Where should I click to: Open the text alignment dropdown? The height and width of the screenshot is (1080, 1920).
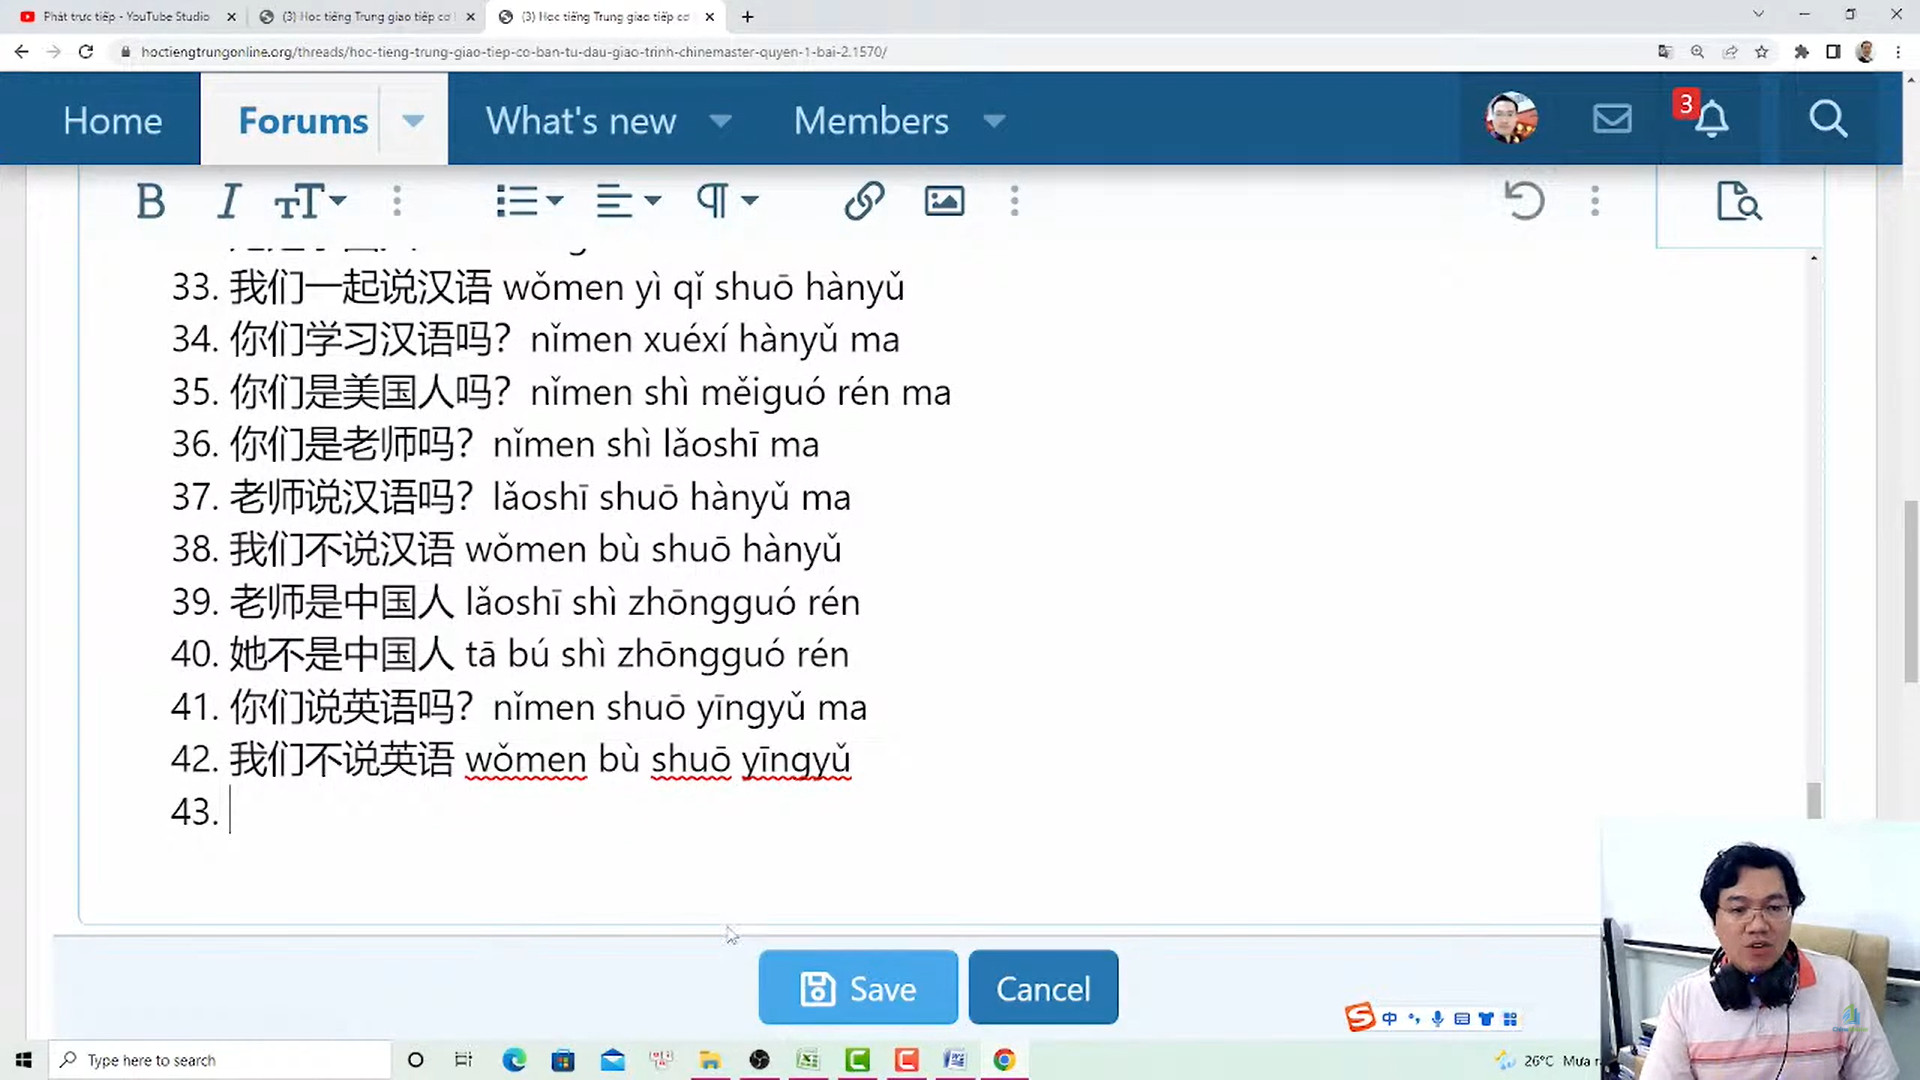628,202
